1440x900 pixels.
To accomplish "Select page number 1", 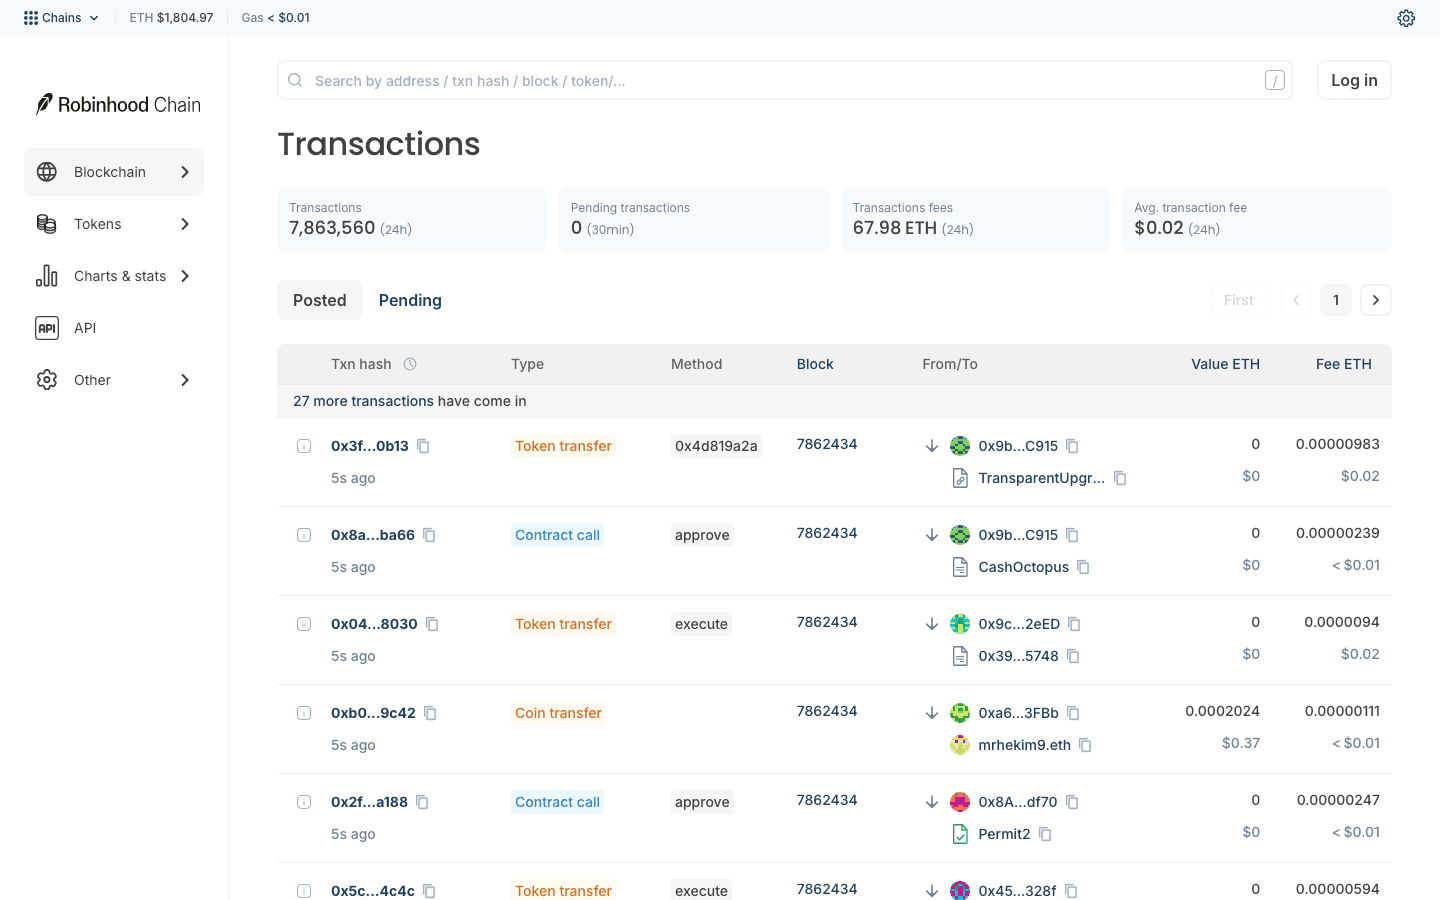I will 1336,300.
